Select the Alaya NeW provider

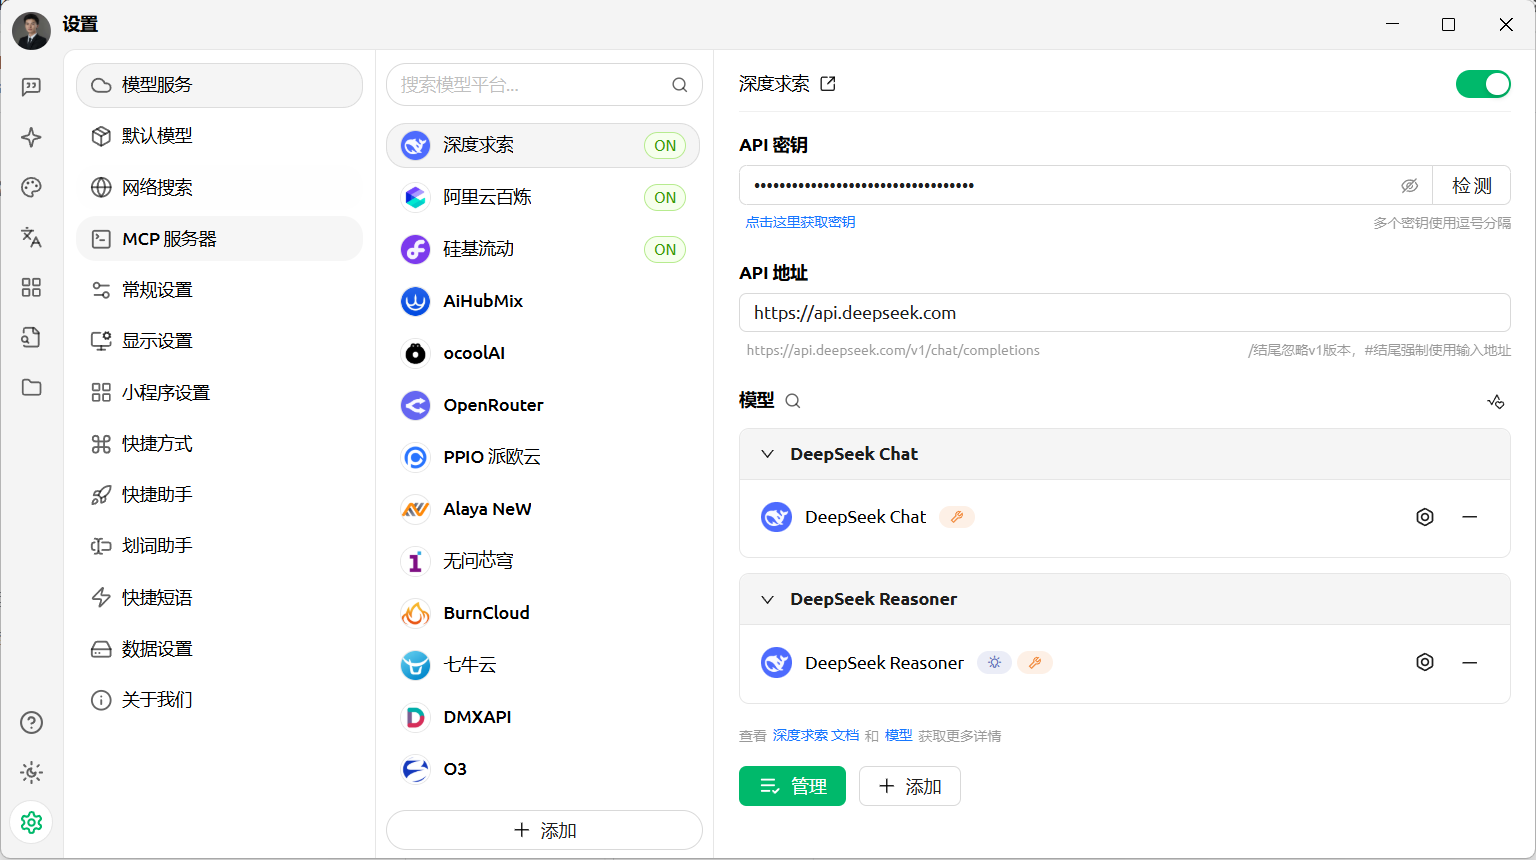click(x=543, y=509)
